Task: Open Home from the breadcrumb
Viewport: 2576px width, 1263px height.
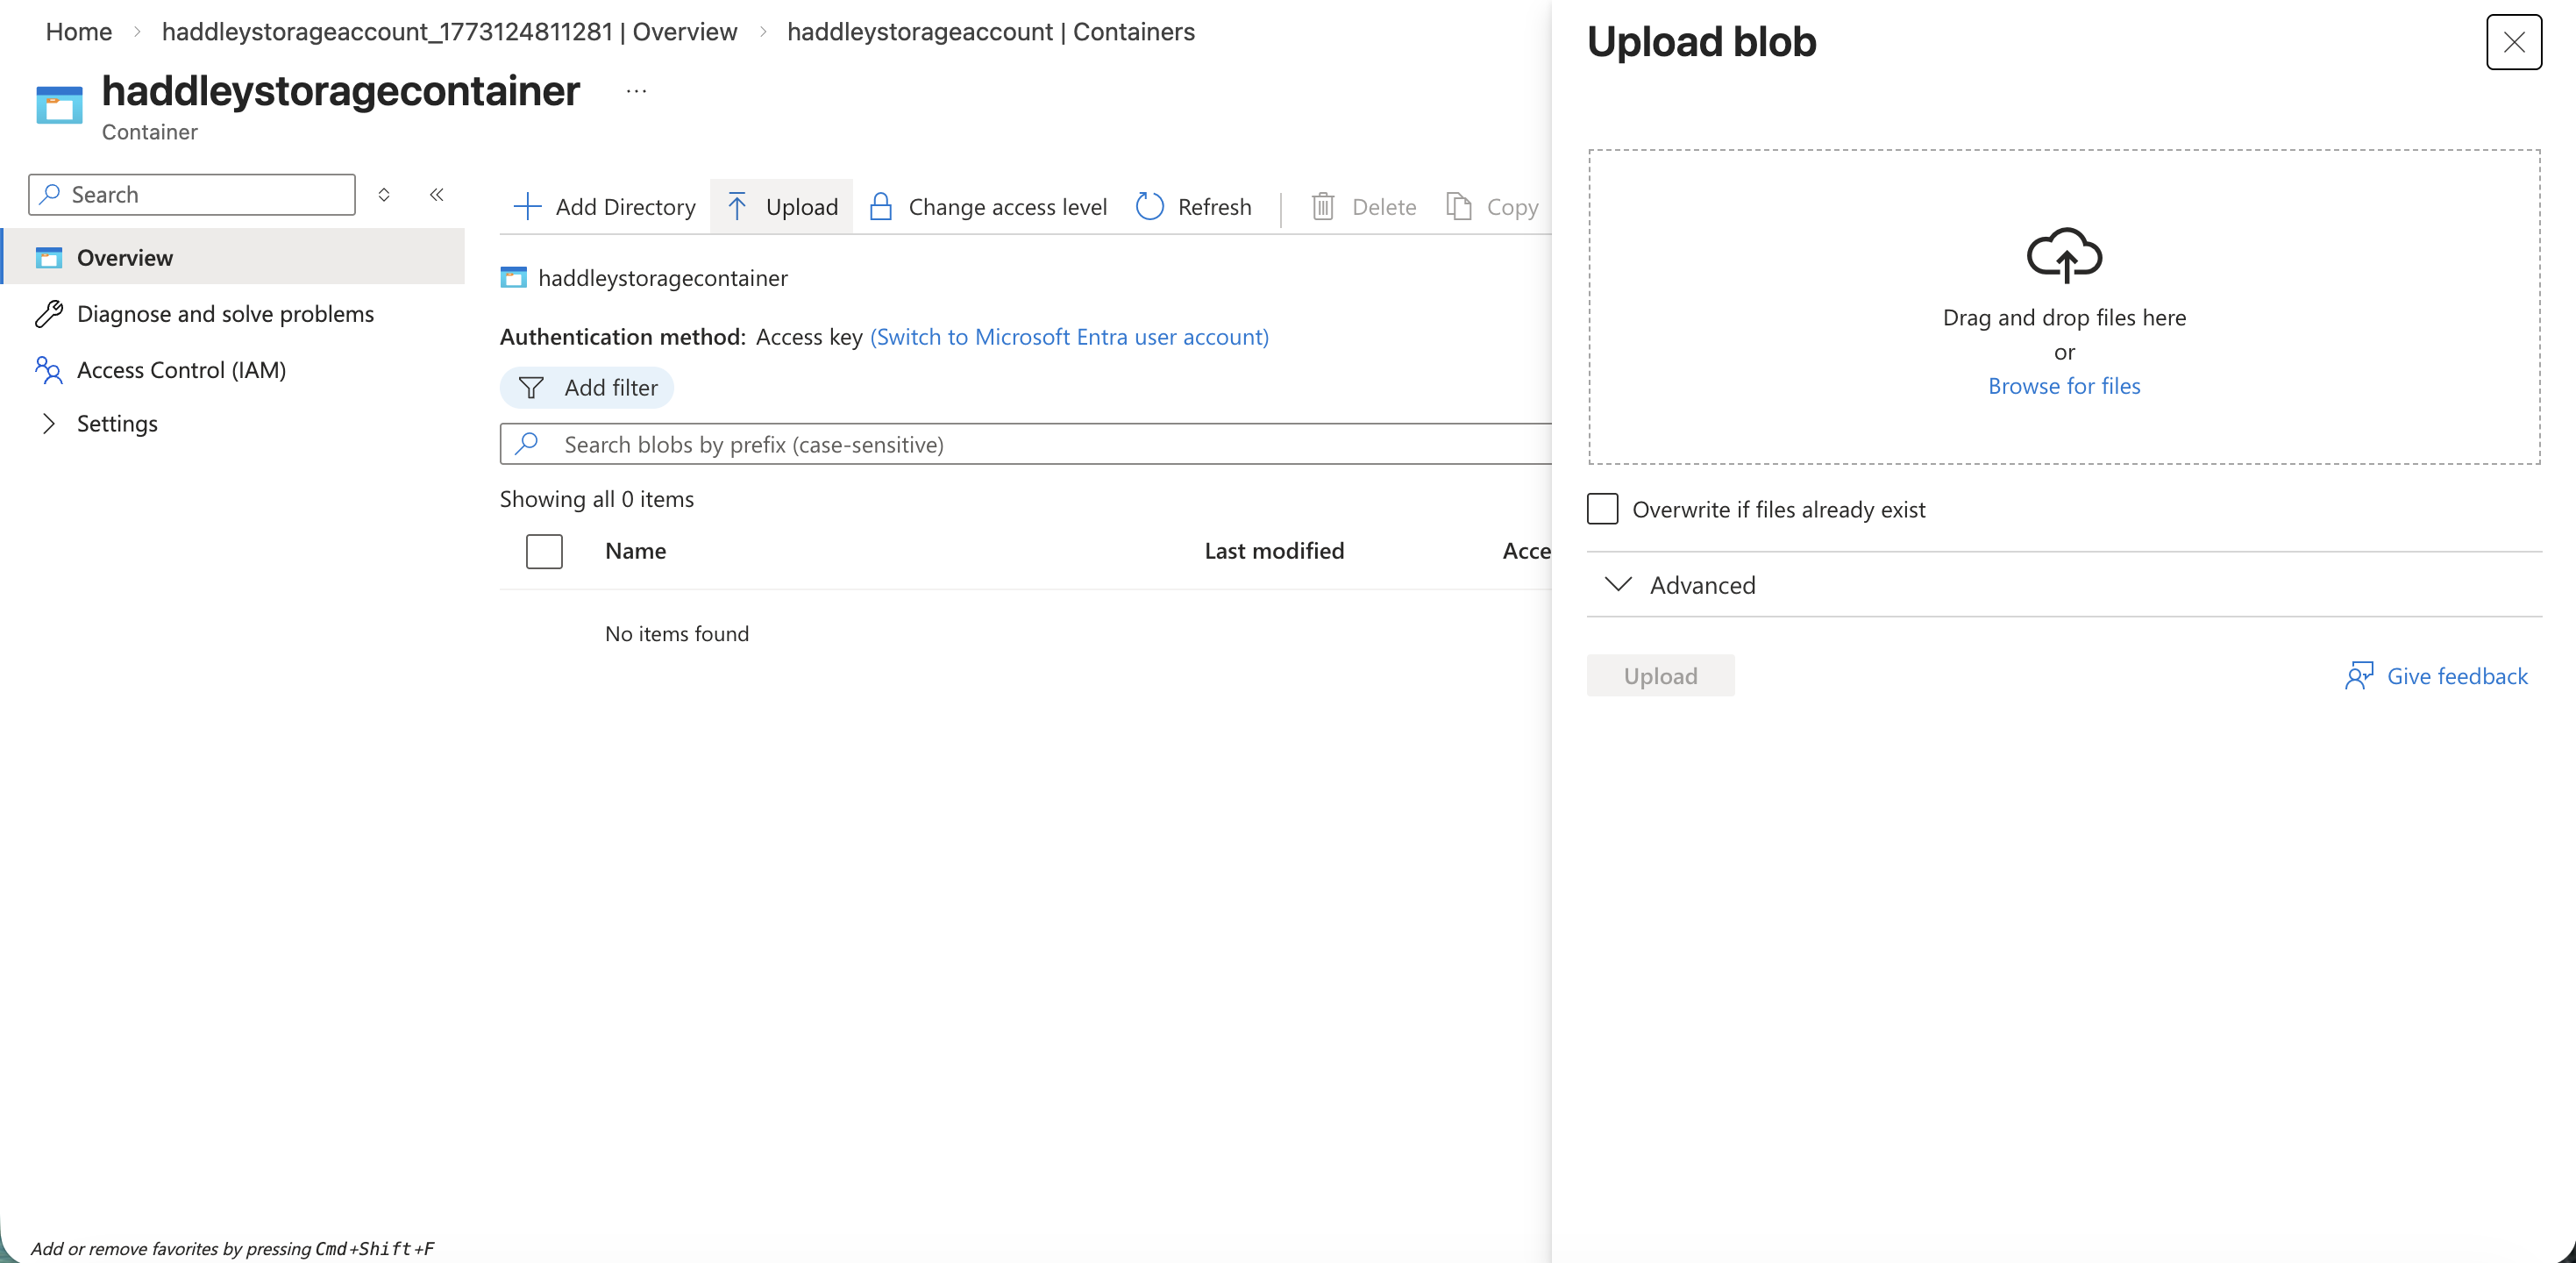Action: coord(78,31)
